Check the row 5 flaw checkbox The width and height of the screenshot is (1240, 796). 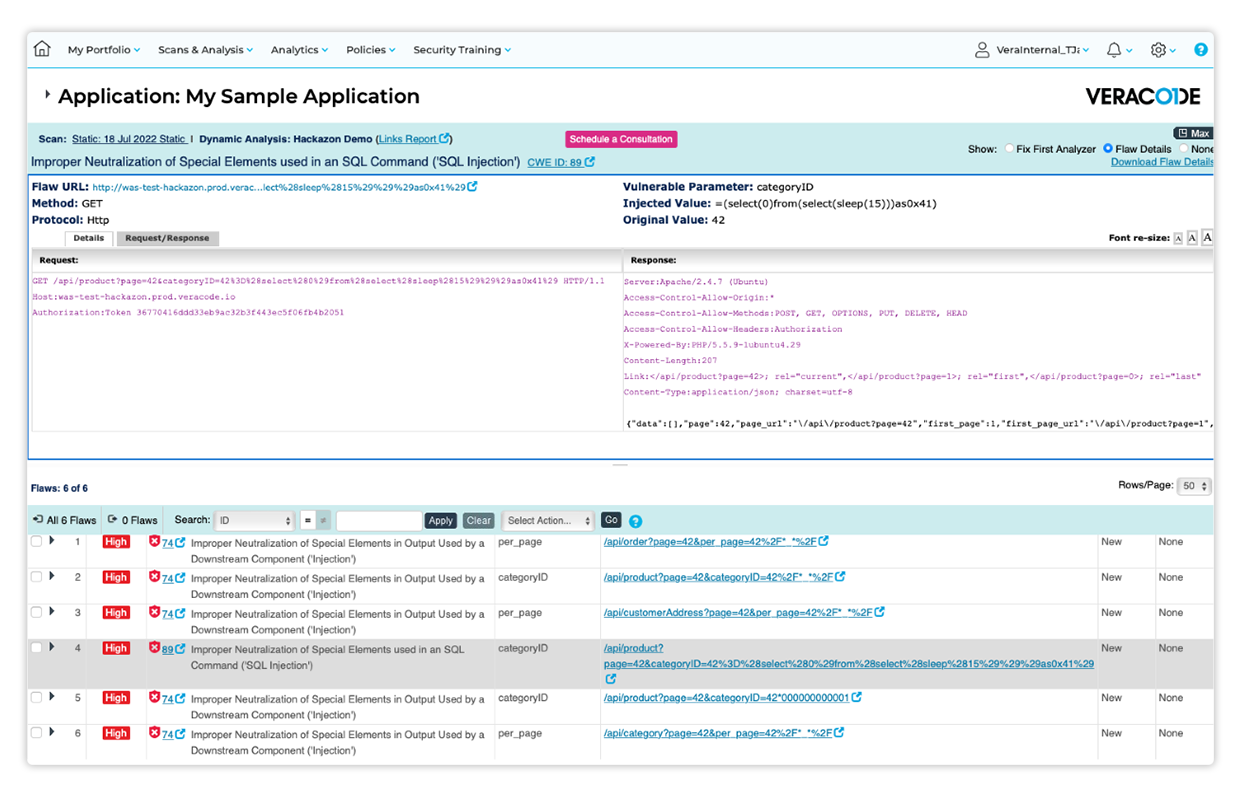37,698
